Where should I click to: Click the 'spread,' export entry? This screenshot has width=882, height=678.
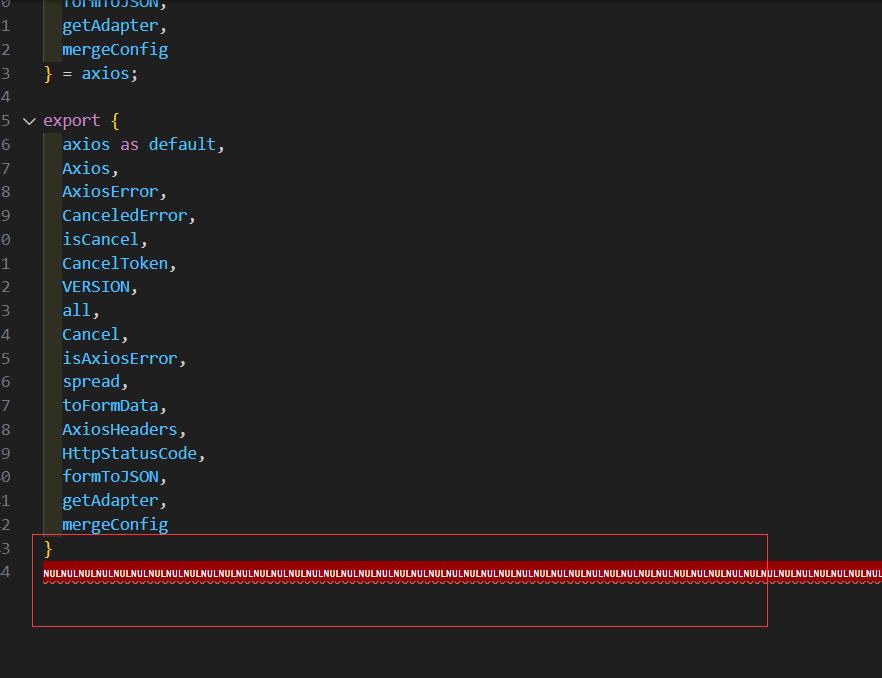click(96, 382)
